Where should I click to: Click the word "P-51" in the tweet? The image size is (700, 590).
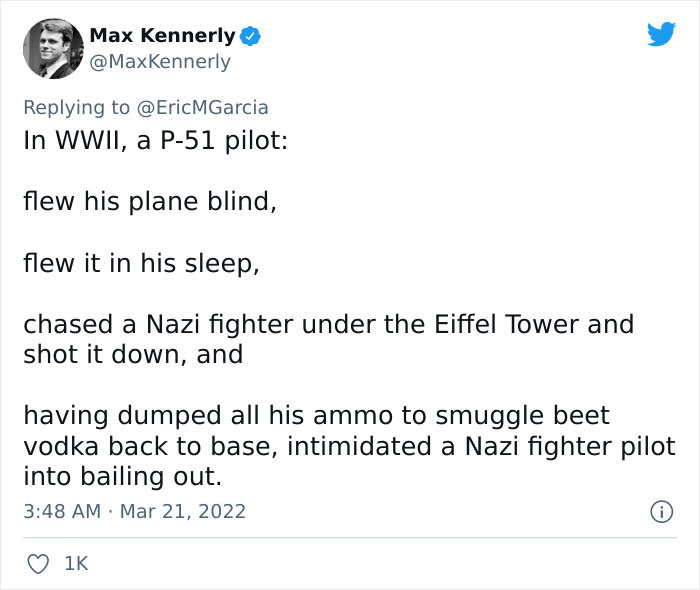pos(179,139)
